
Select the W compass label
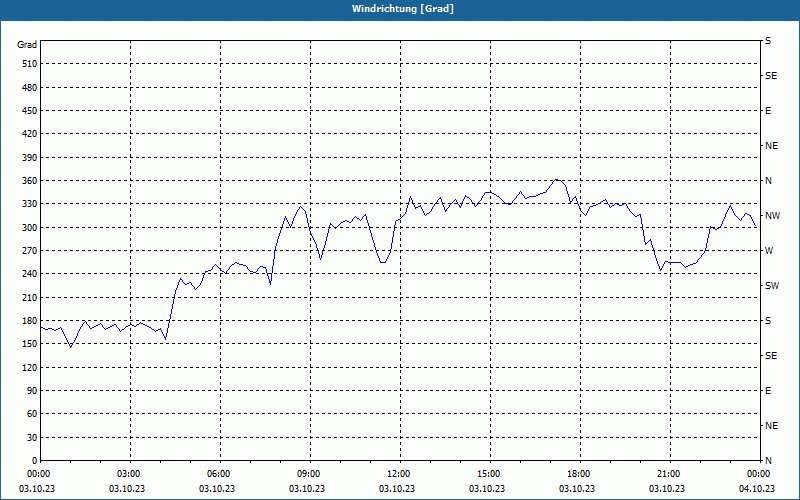point(769,251)
